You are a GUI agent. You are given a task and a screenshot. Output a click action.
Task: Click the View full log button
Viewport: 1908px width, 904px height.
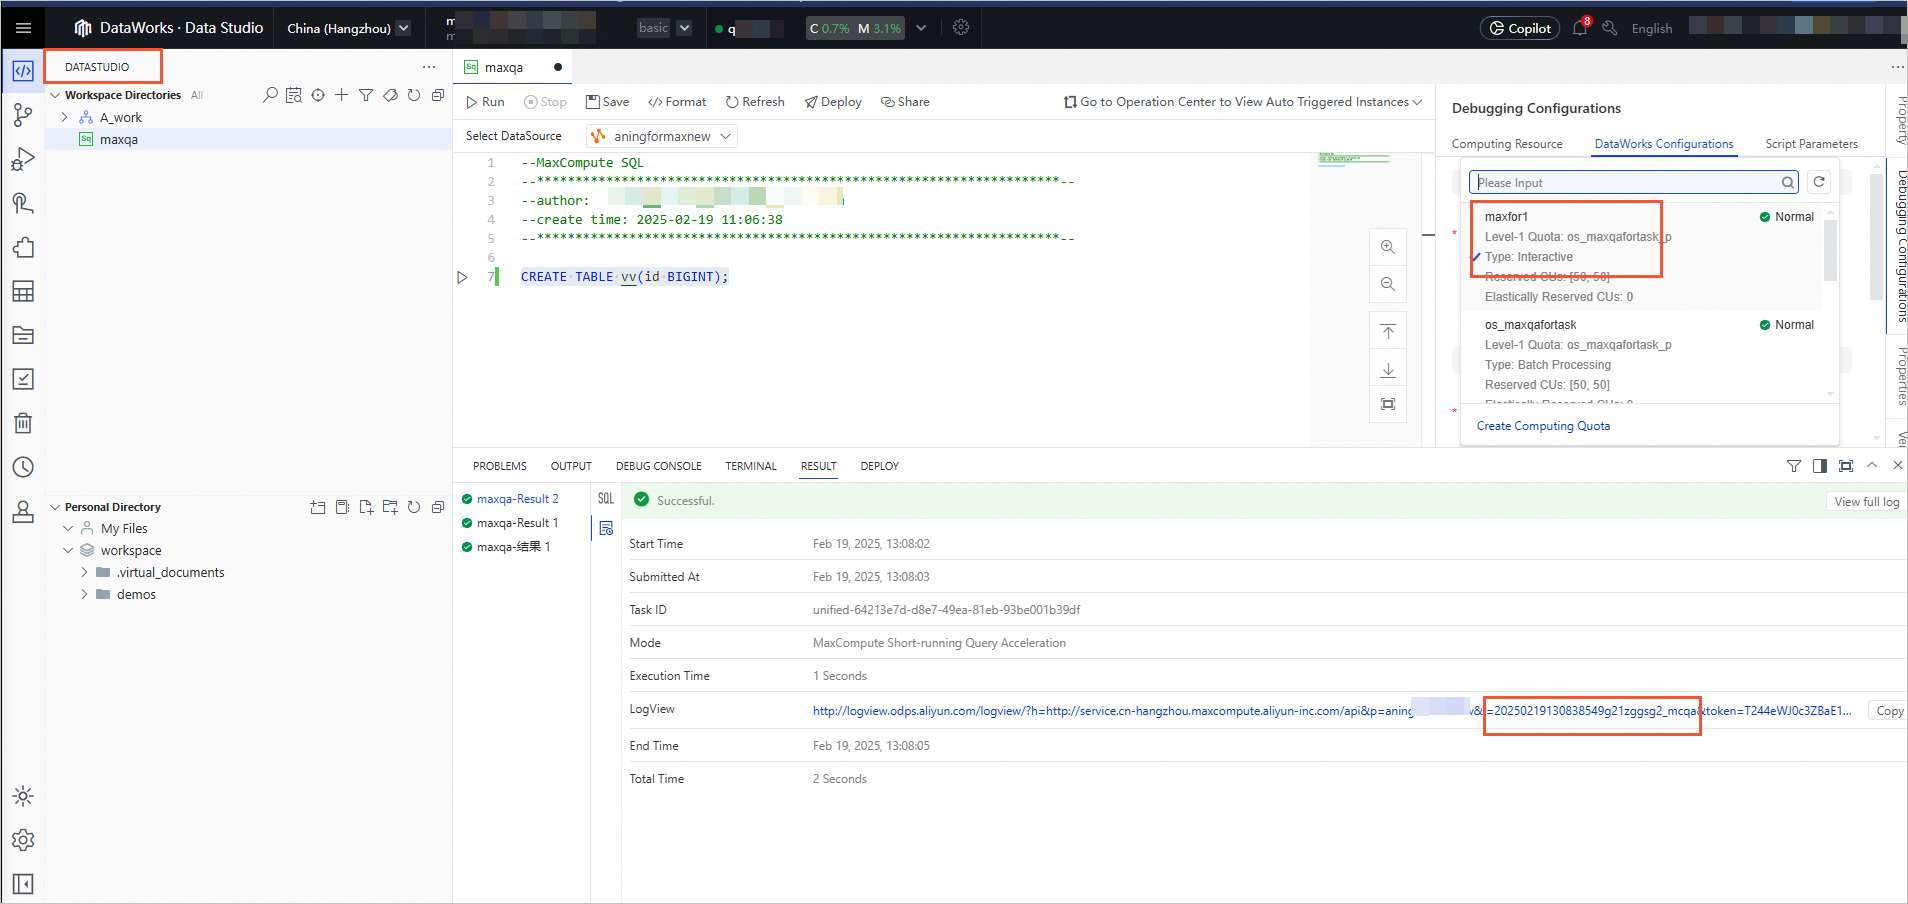tap(1866, 502)
